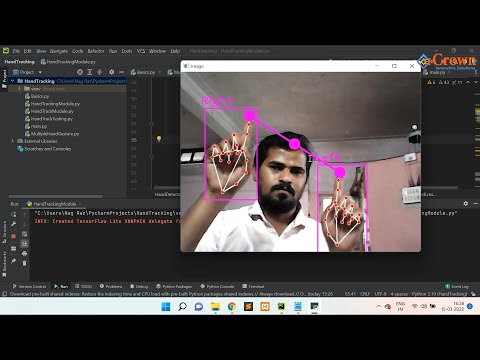480x360 pixels.
Task: Click taskbar clock showing 15-03-2022
Action: point(453,306)
